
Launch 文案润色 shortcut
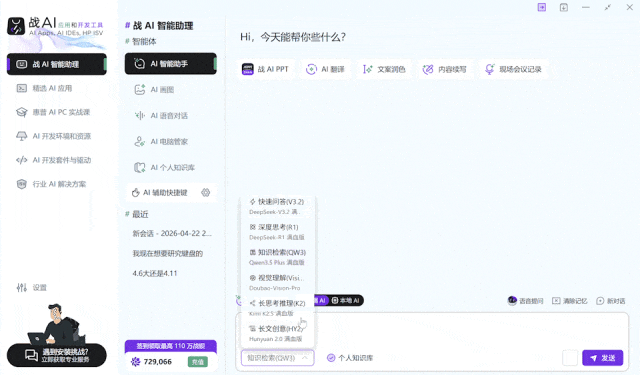click(x=384, y=69)
